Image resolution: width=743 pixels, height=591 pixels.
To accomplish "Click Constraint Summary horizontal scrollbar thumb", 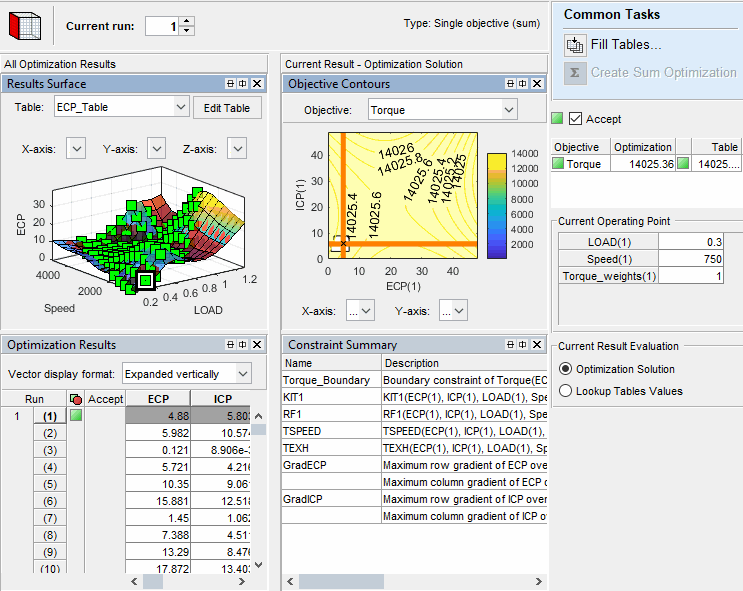I will point(341,581).
